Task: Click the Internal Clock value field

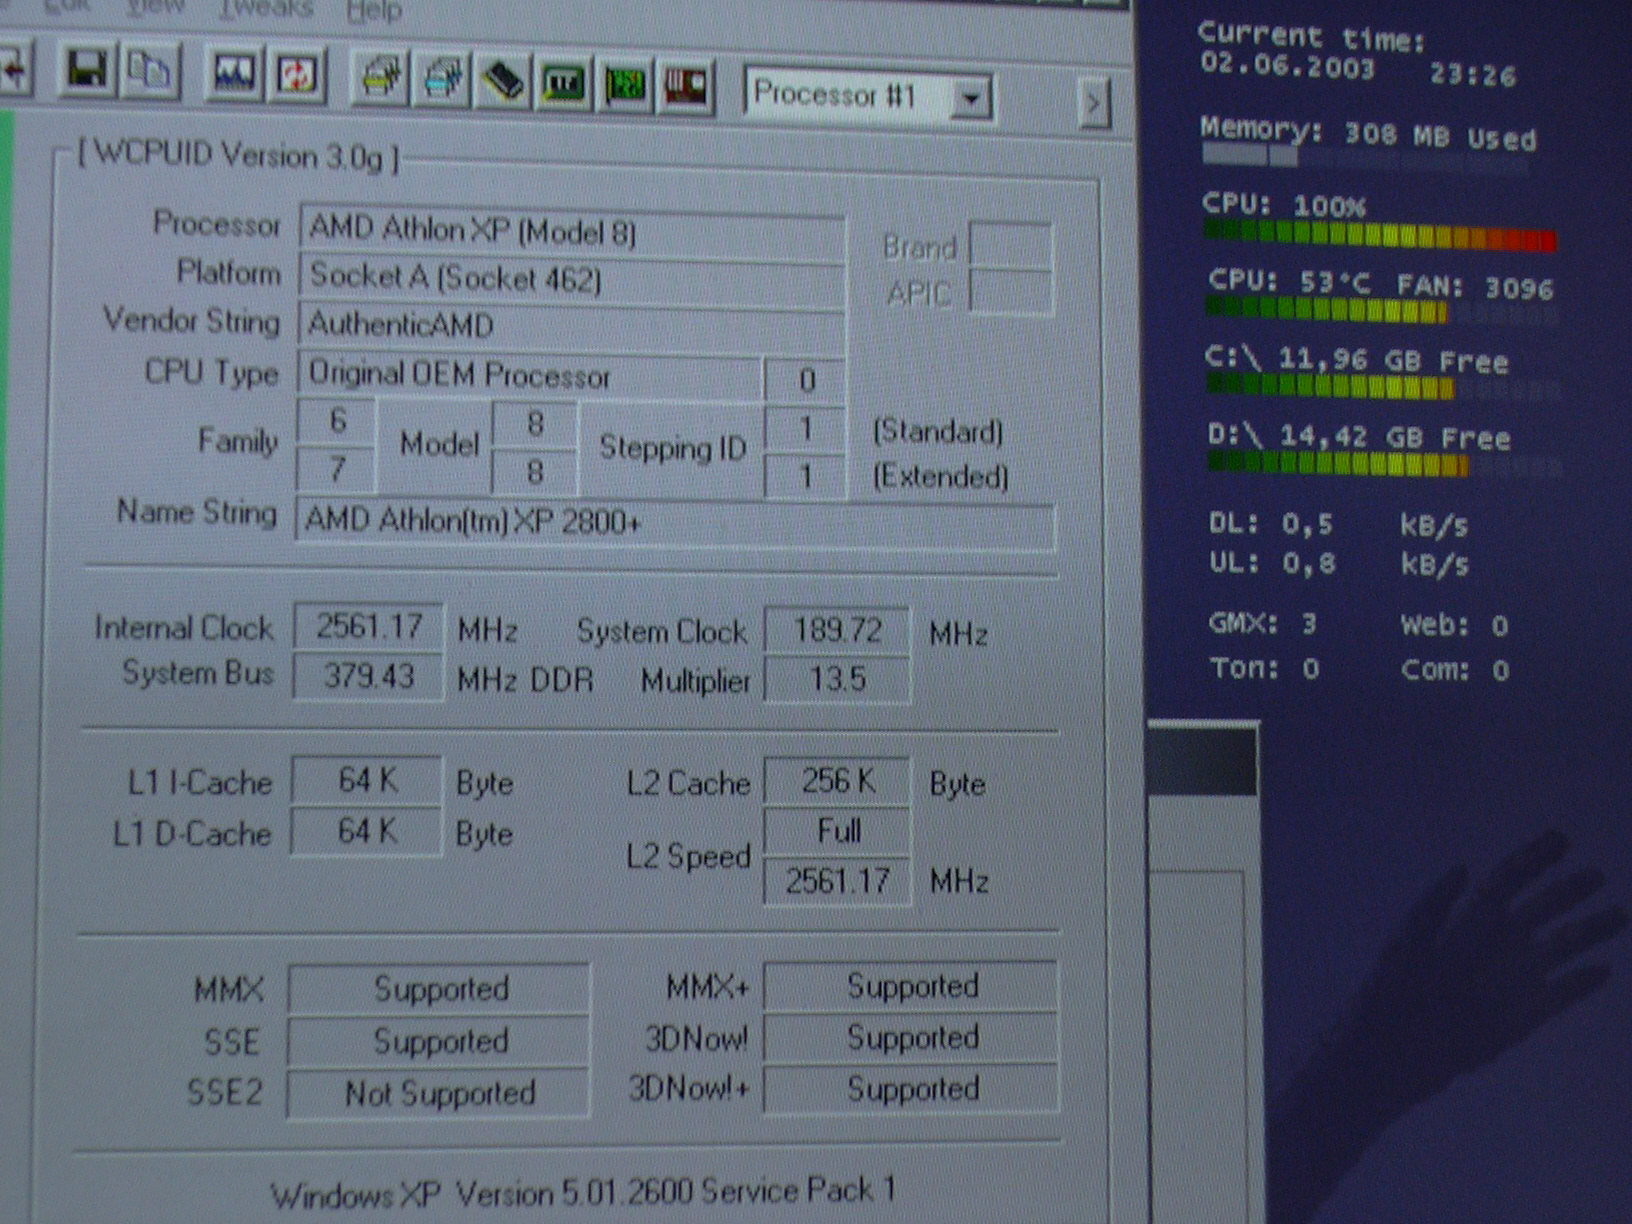Action: 369,627
